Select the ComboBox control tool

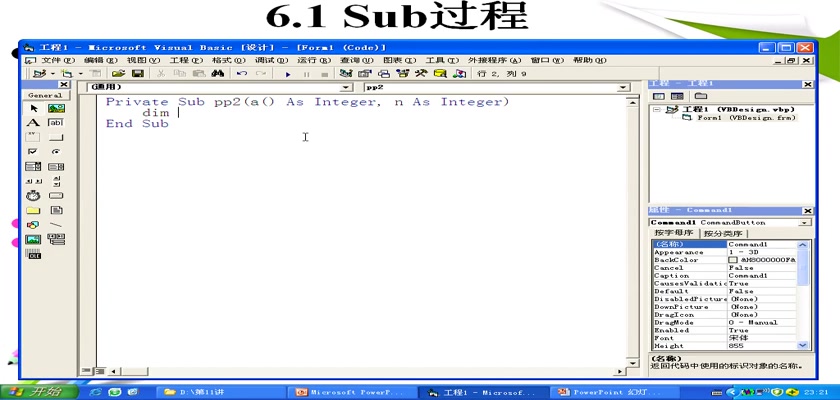click(x=34, y=167)
